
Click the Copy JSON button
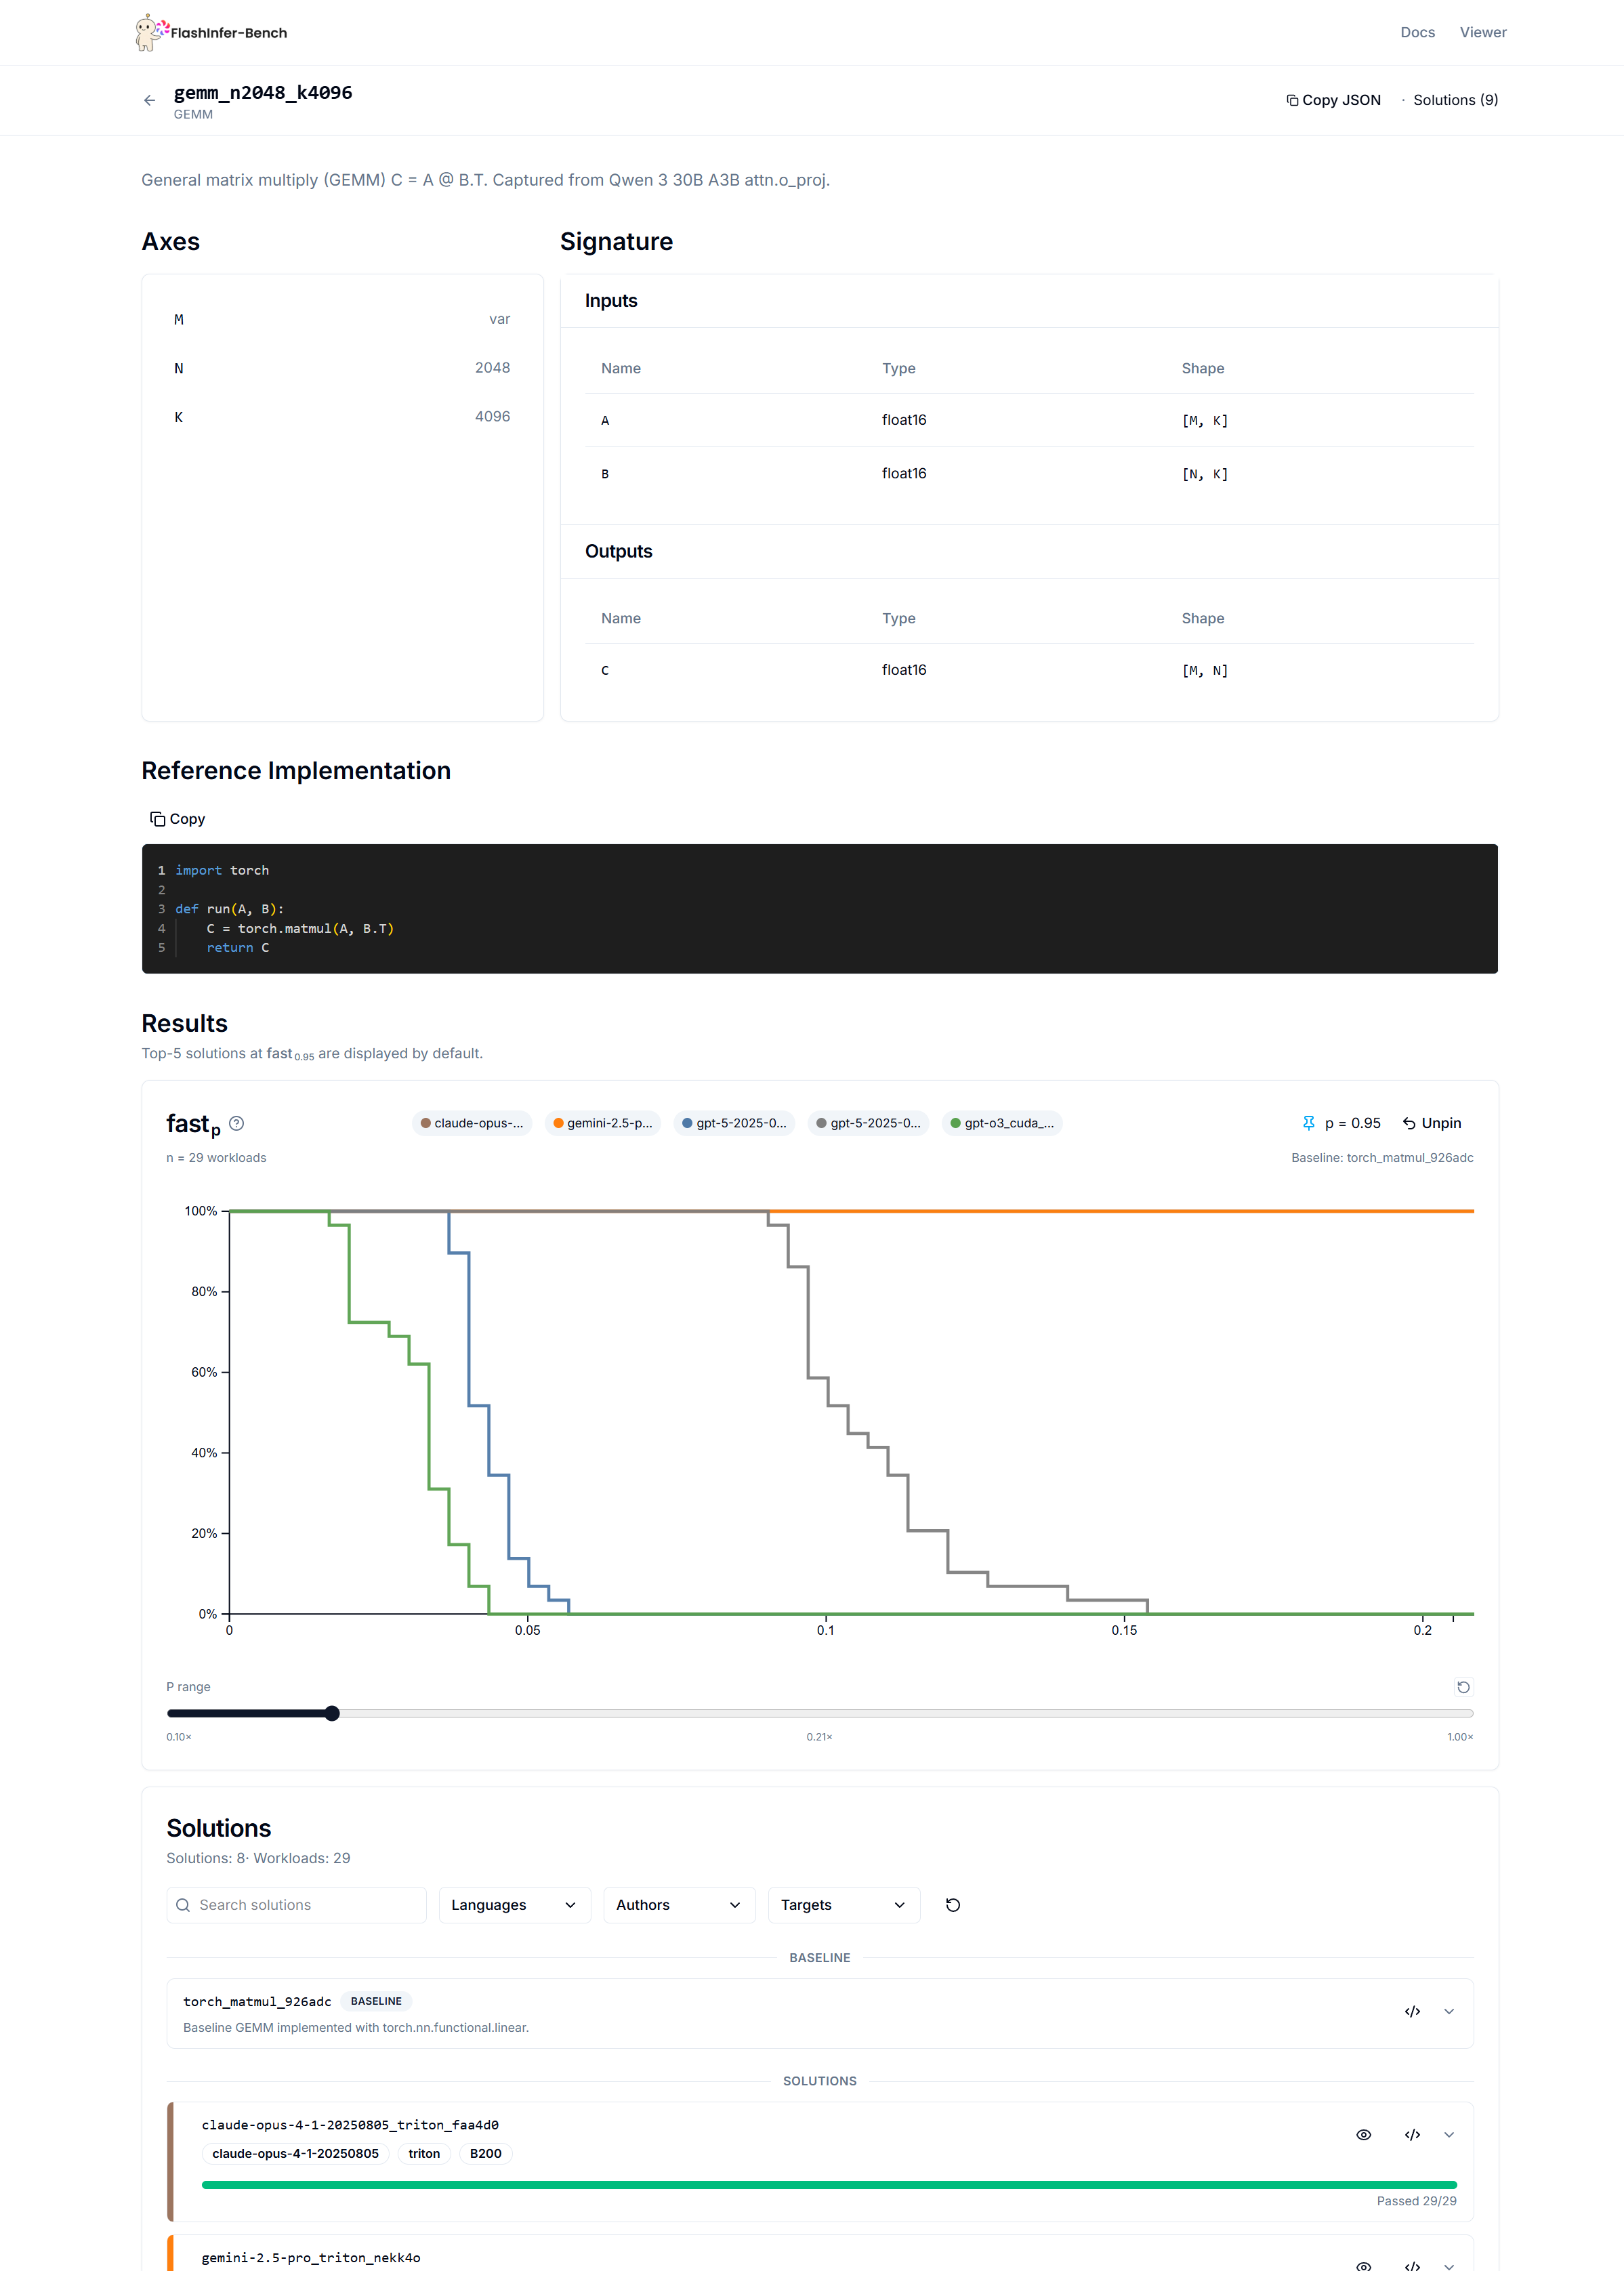(1333, 100)
